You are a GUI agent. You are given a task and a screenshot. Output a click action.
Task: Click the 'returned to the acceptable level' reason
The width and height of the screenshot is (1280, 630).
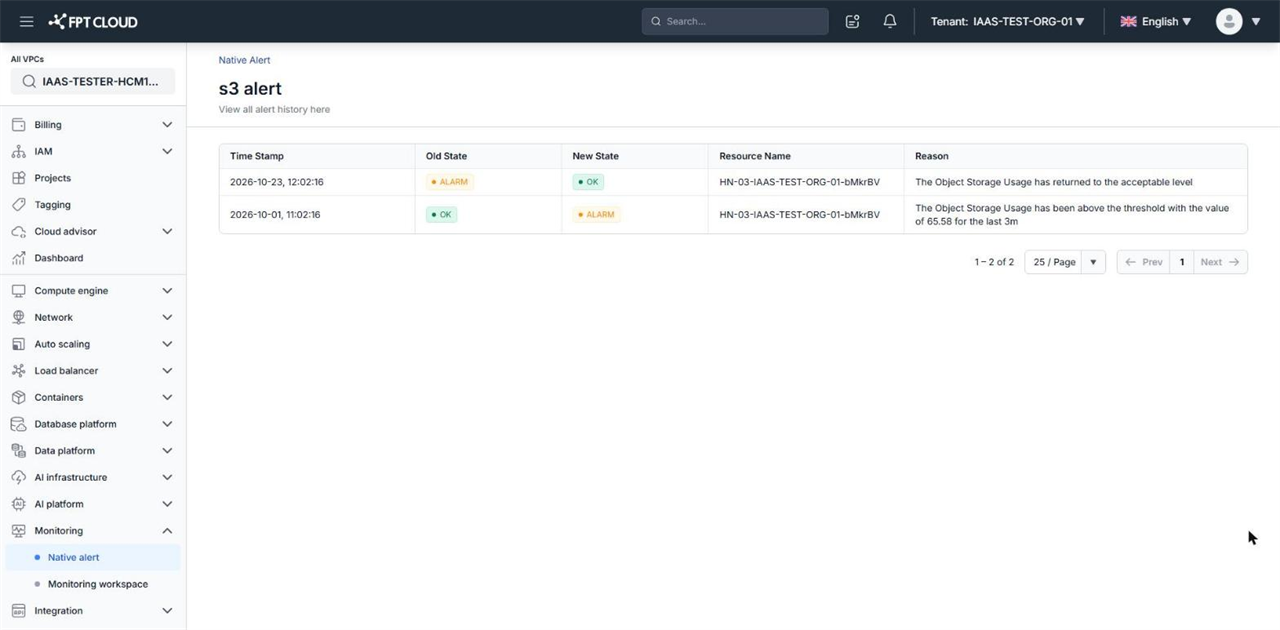point(1054,182)
